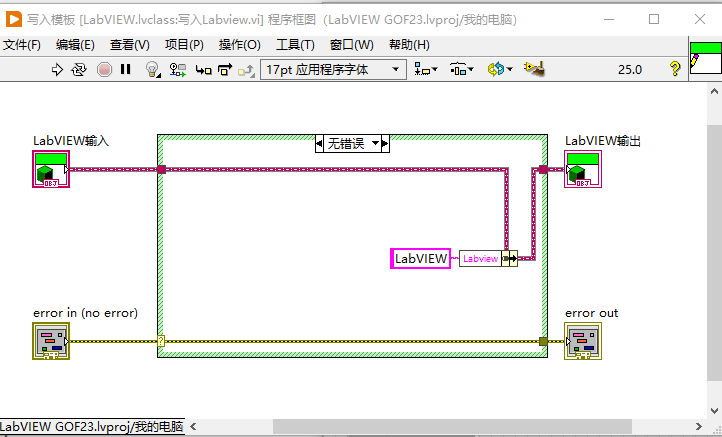722x437 pixels.
Task: Select the LabVIEW输入 class terminal
Action: 51,169
